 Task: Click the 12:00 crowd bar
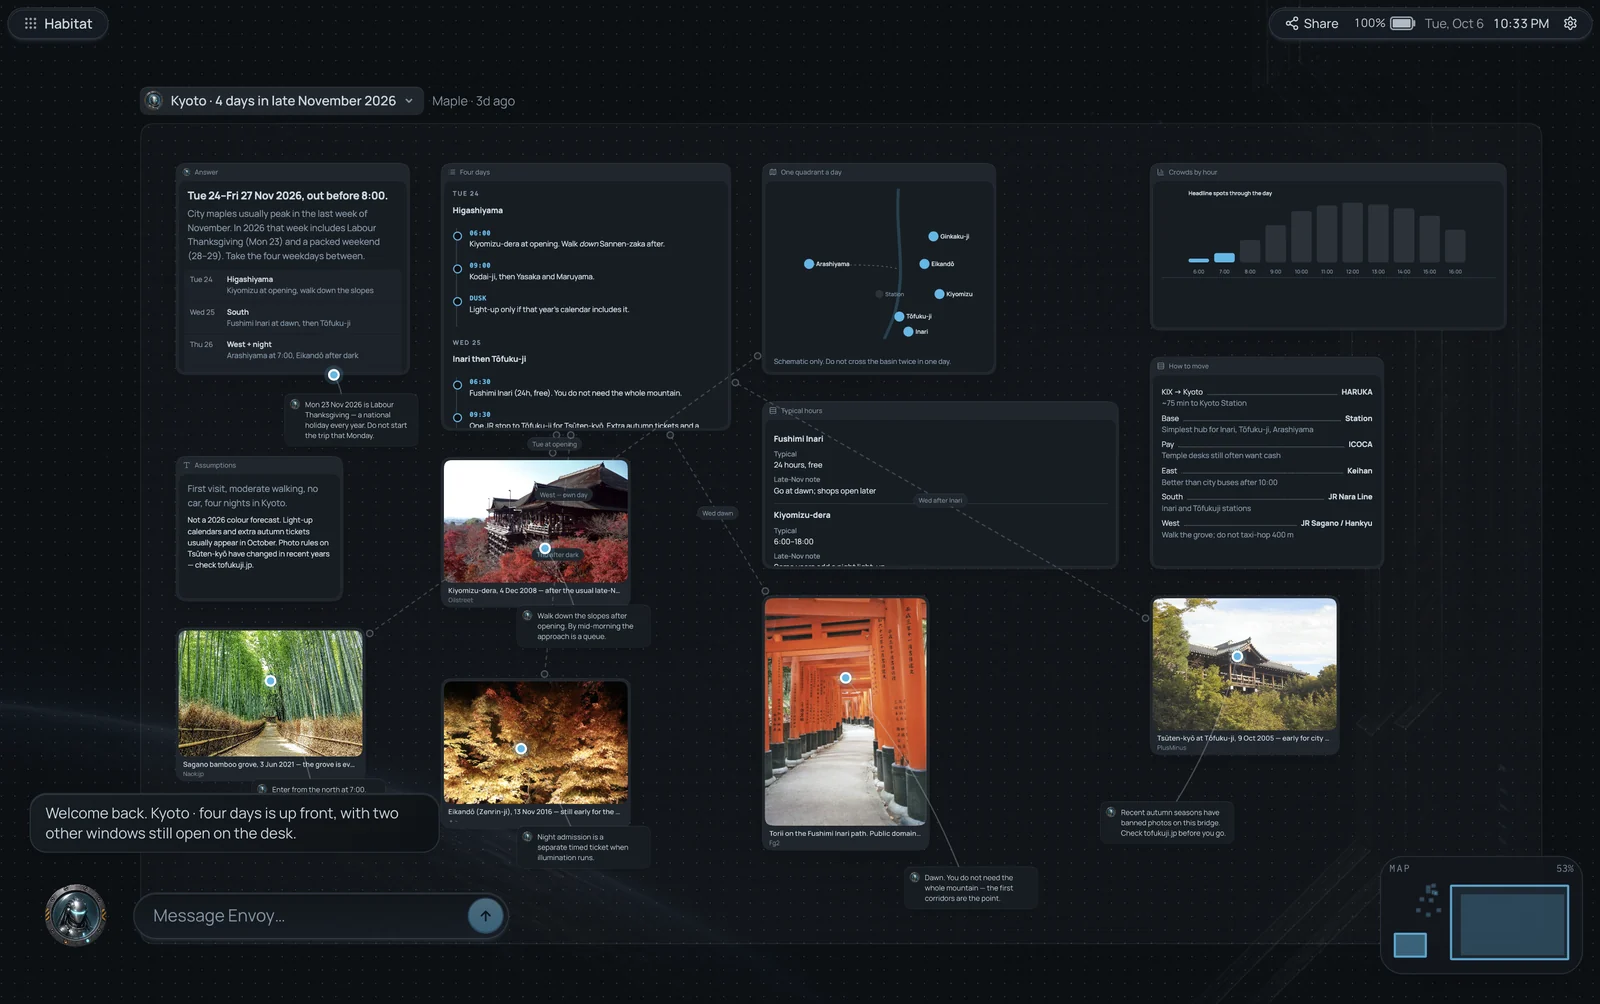(x=1352, y=232)
